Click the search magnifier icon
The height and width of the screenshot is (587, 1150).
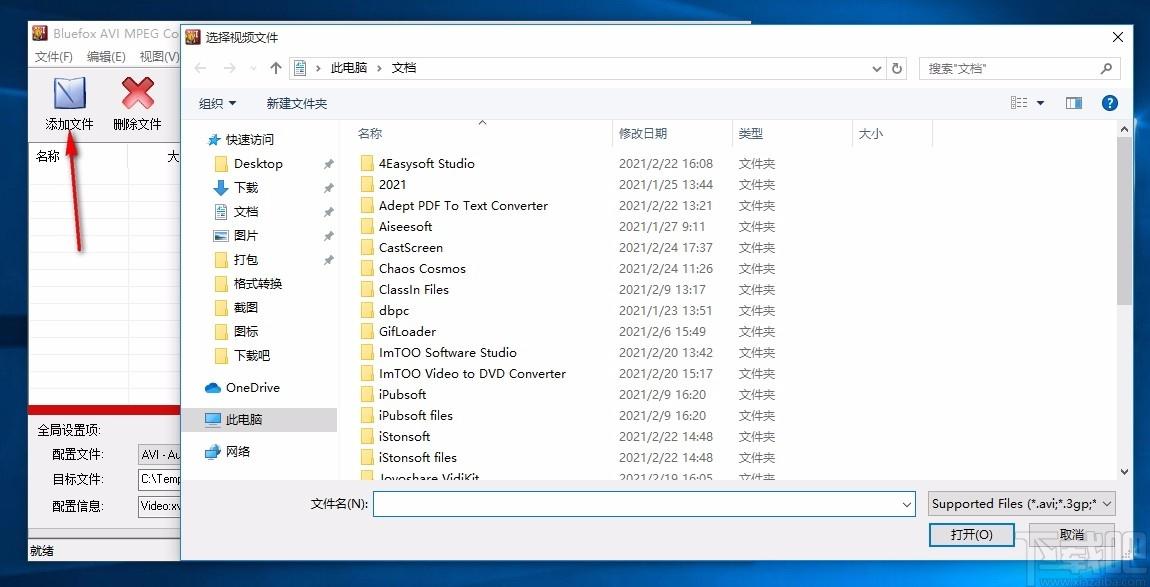coord(1107,68)
